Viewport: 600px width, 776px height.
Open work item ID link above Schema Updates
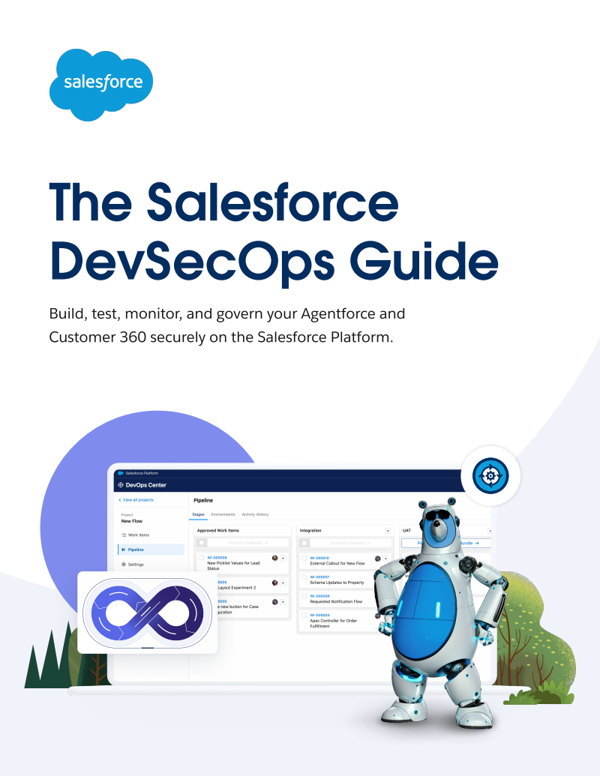[x=319, y=577]
